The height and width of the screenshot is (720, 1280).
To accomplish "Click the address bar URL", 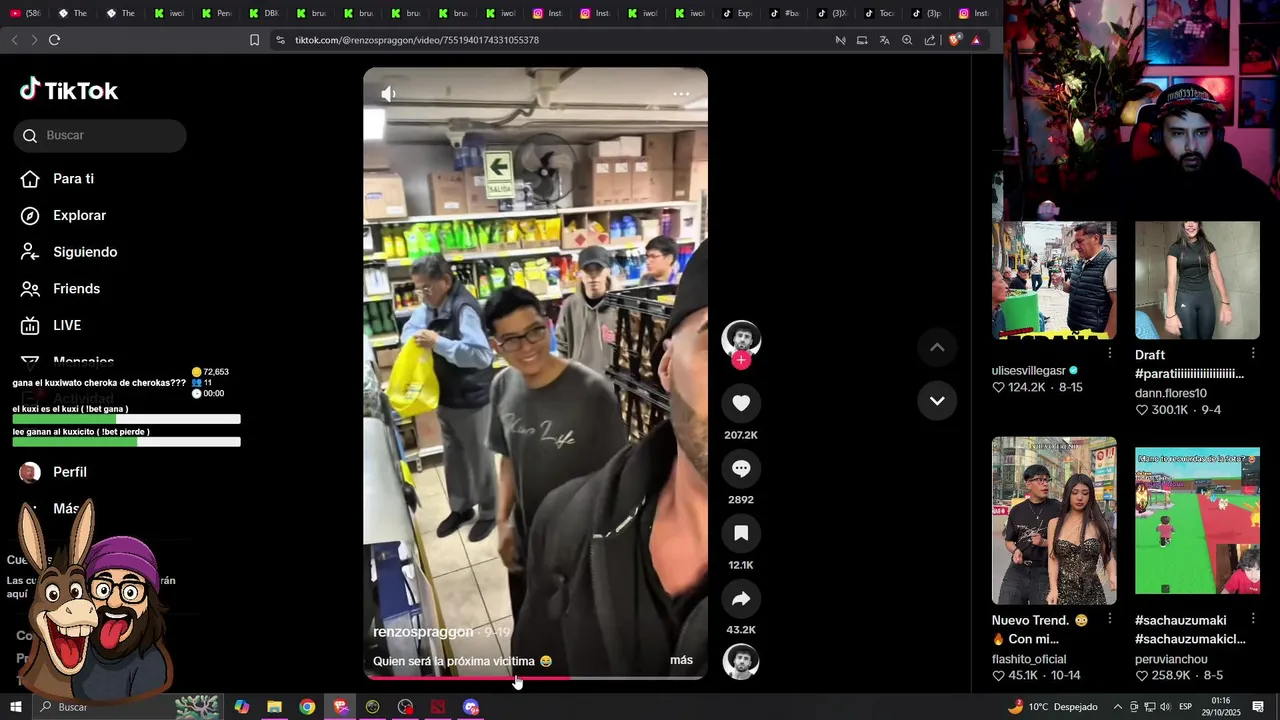I will (417, 40).
